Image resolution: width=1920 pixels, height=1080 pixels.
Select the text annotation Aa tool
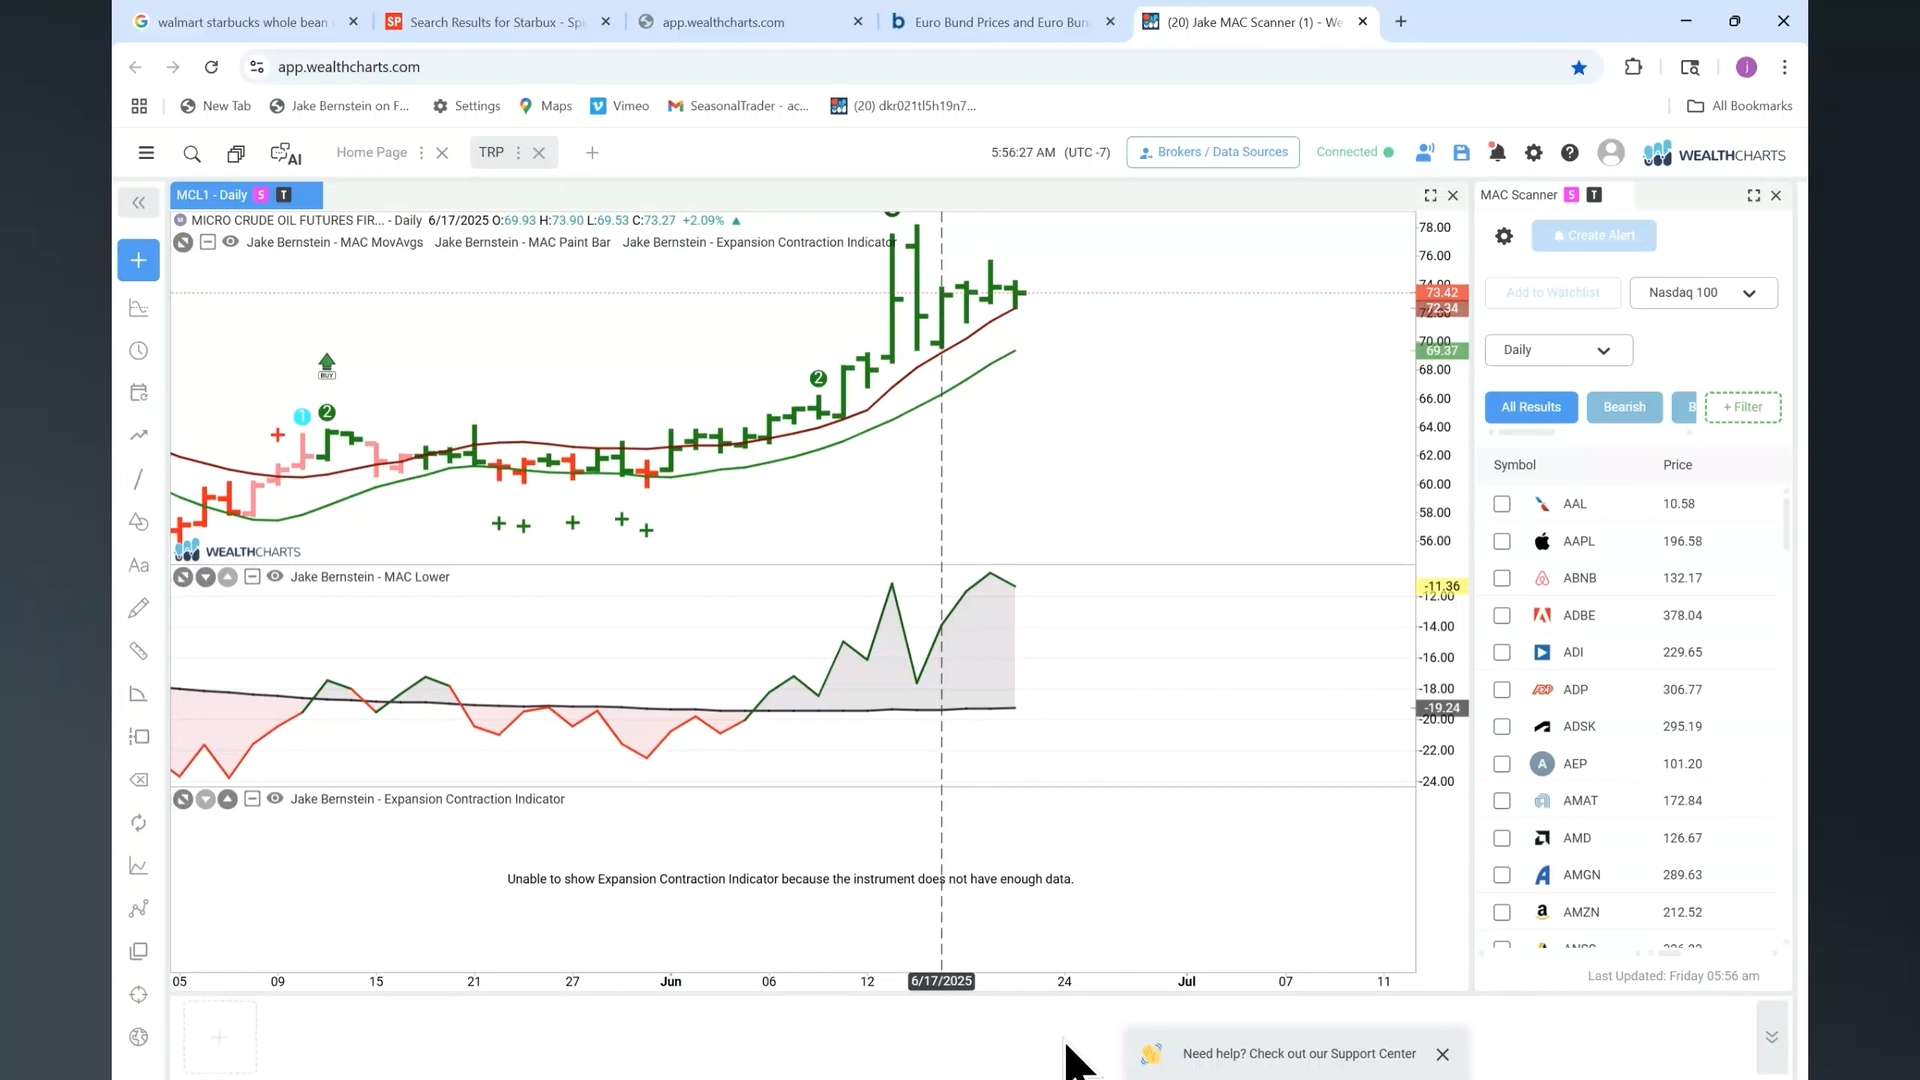click(139, 565)
